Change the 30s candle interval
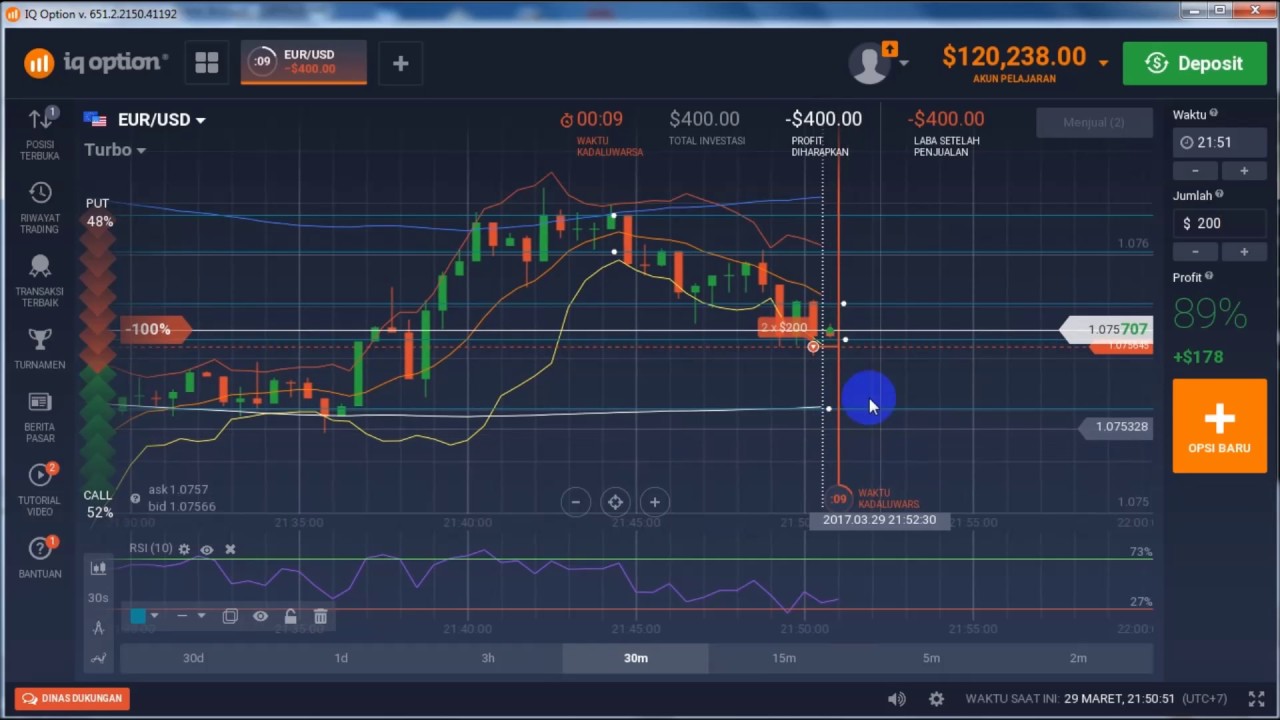This screenshot has width=1280, height=720. click(98, 598)
